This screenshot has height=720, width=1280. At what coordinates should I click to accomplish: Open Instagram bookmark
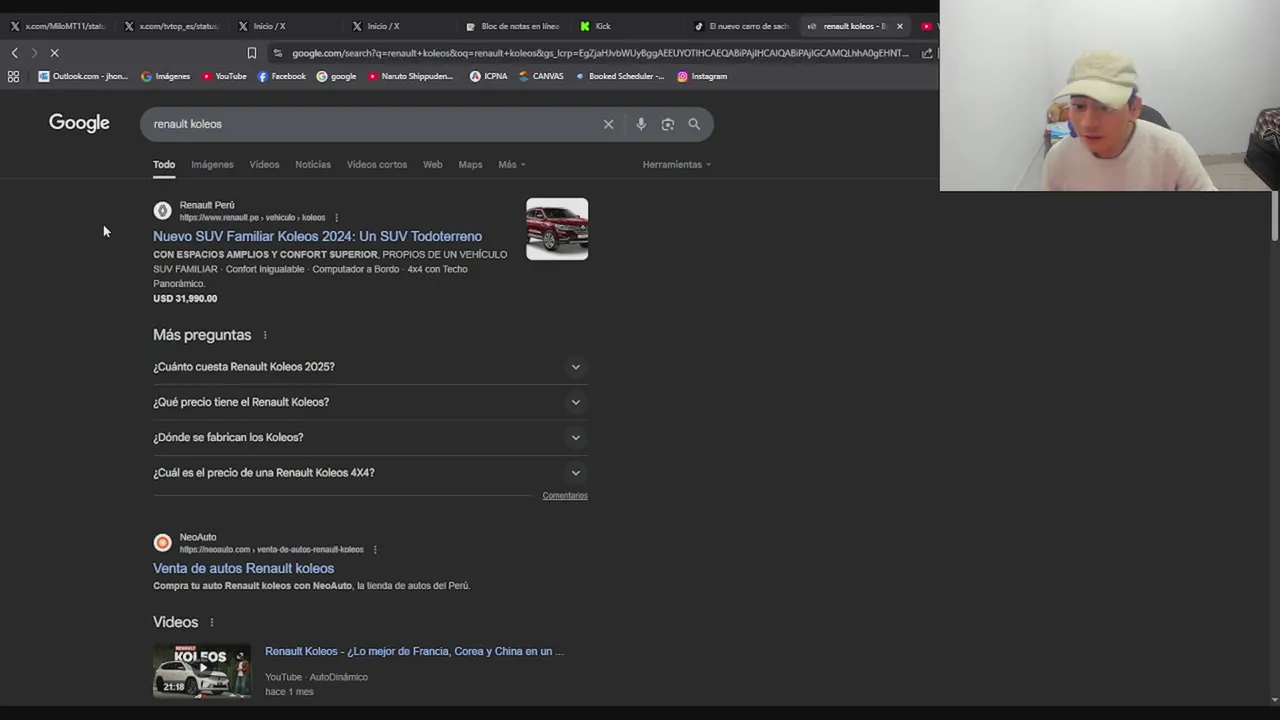click(x=702, y=76)
